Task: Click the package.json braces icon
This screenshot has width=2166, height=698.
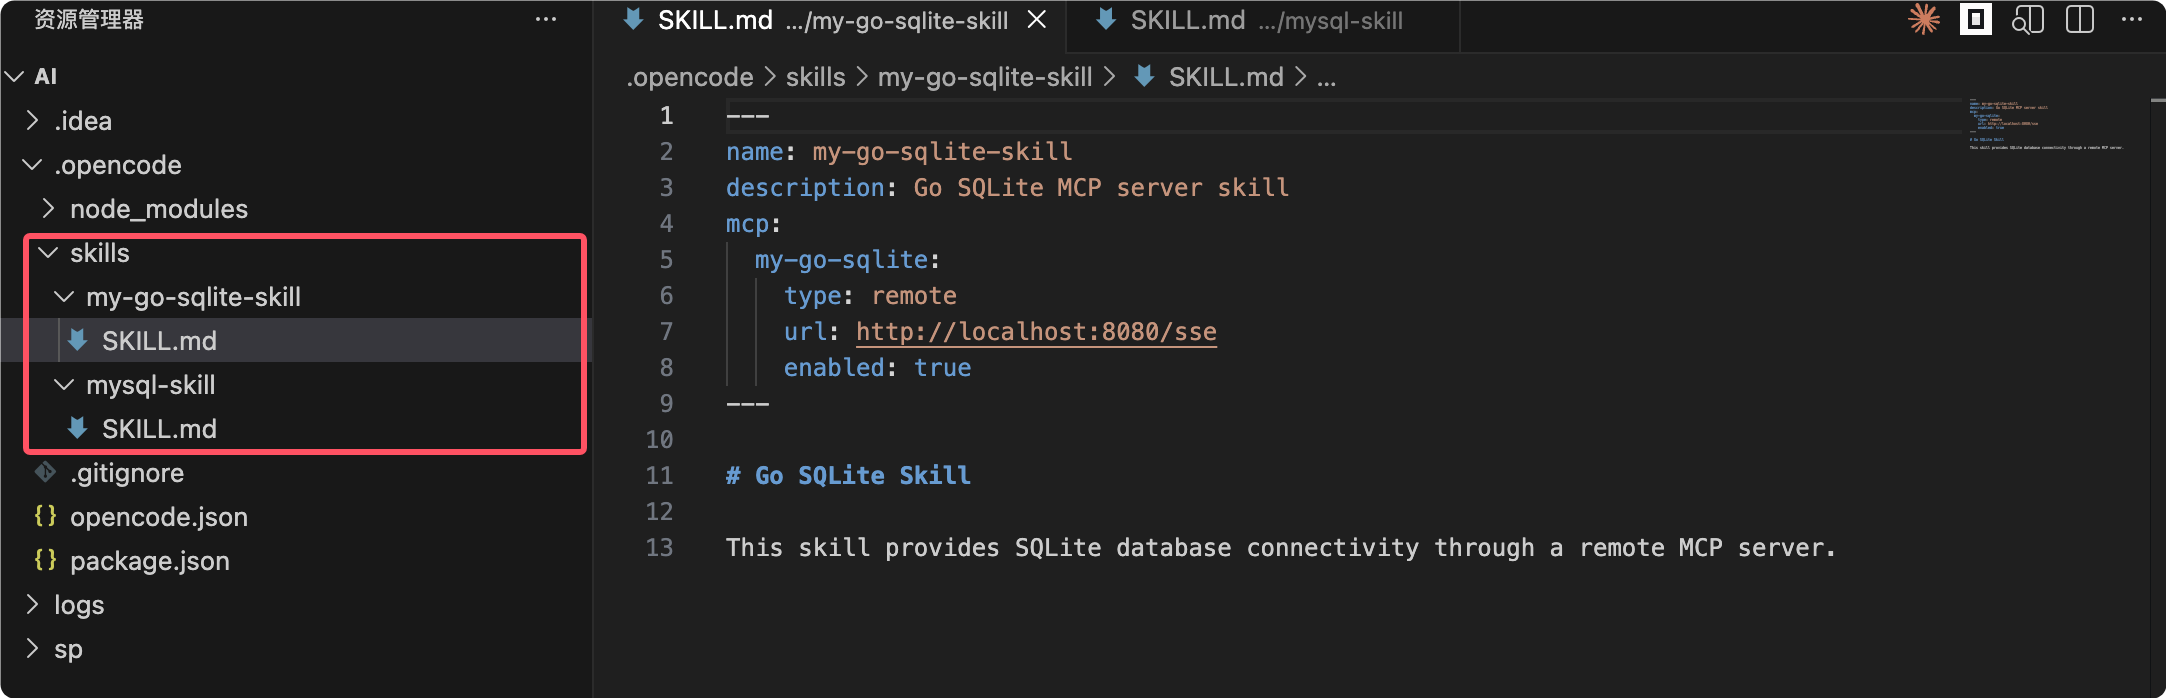Action: pyautogui.click(x=45, y=560)
